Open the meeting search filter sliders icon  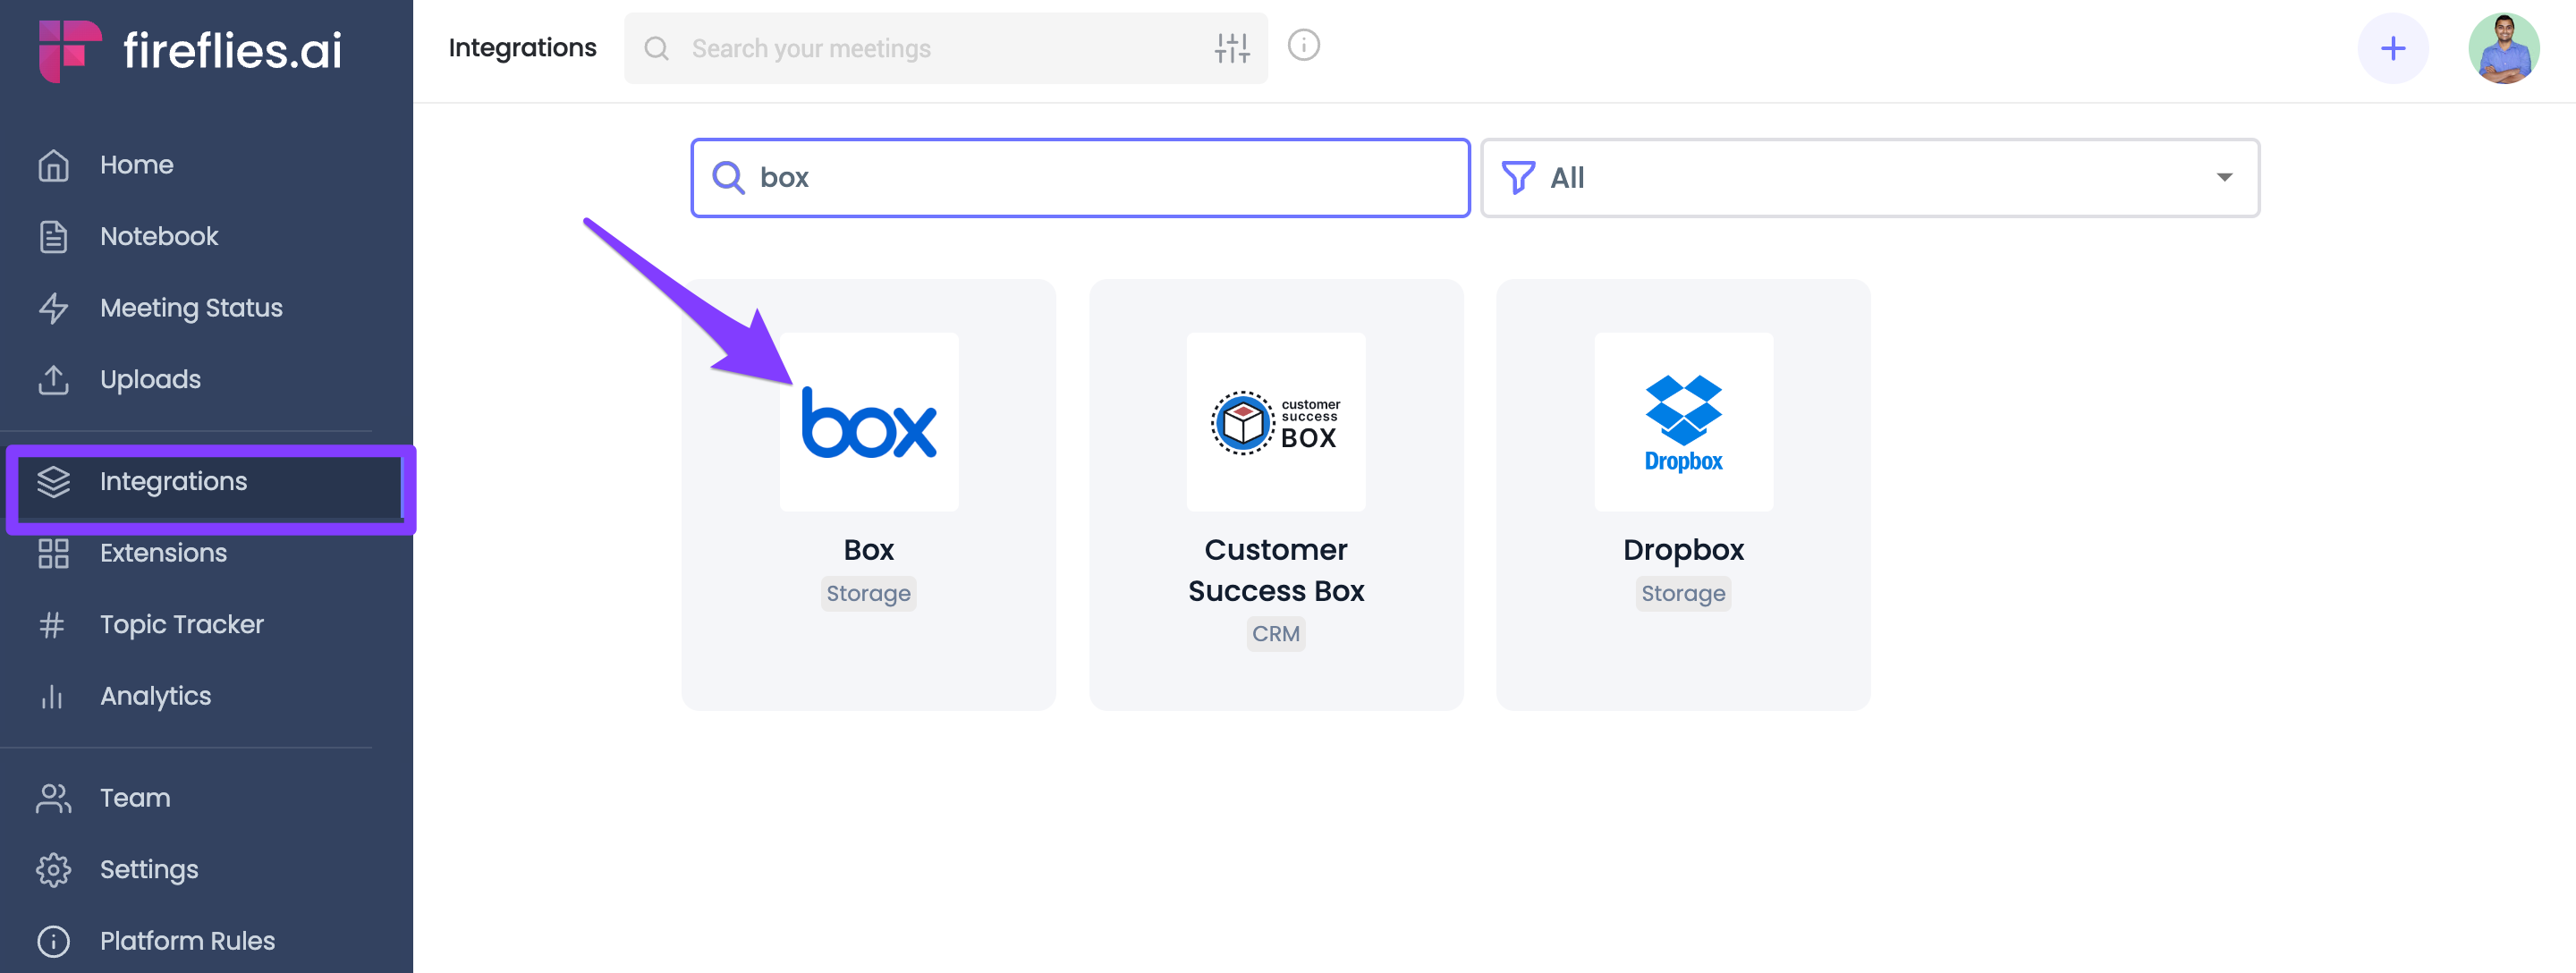coord(1232,48)
